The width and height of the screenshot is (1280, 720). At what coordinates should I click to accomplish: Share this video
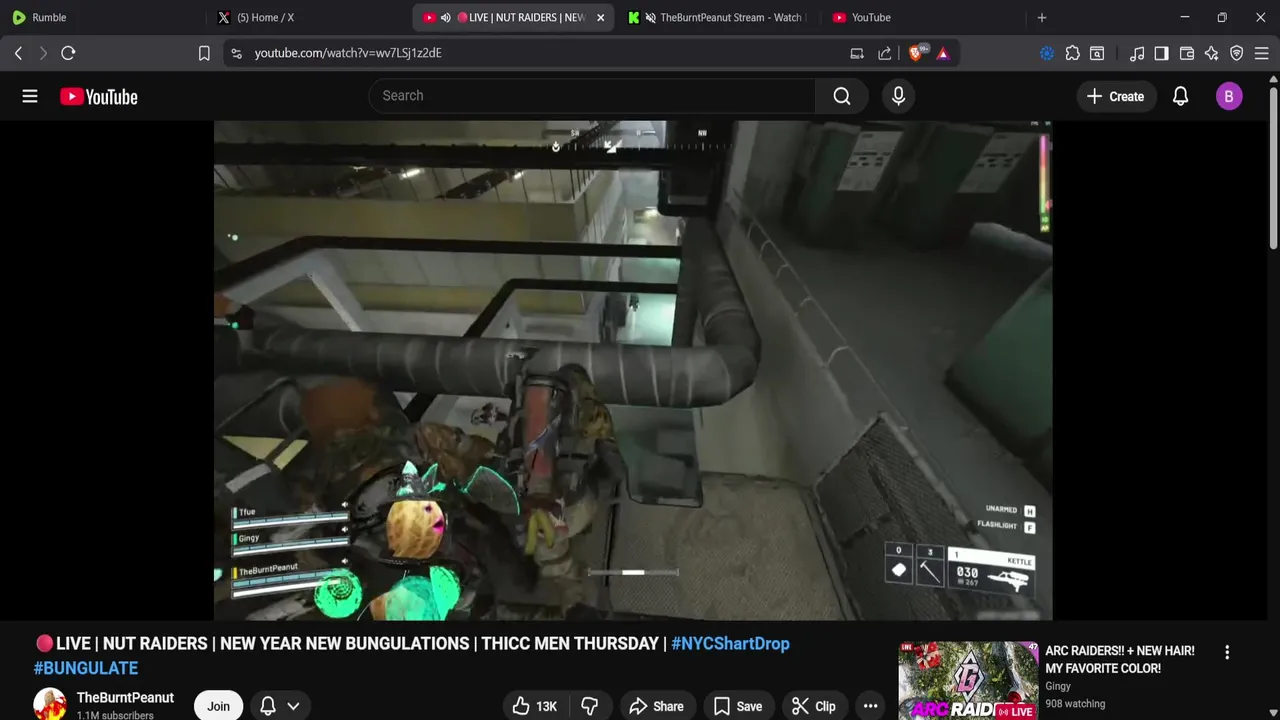click(x=656, y=706)
